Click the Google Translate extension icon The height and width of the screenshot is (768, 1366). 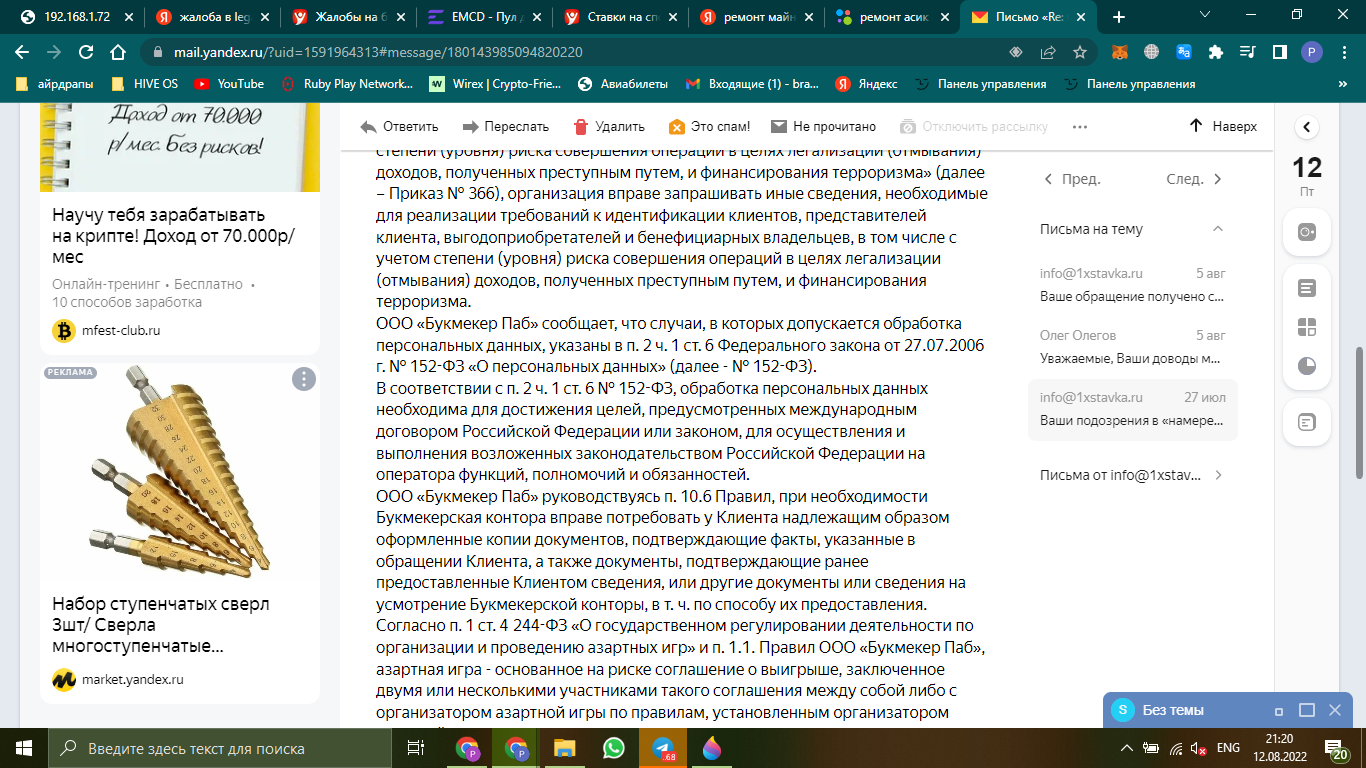(1184, 52)
